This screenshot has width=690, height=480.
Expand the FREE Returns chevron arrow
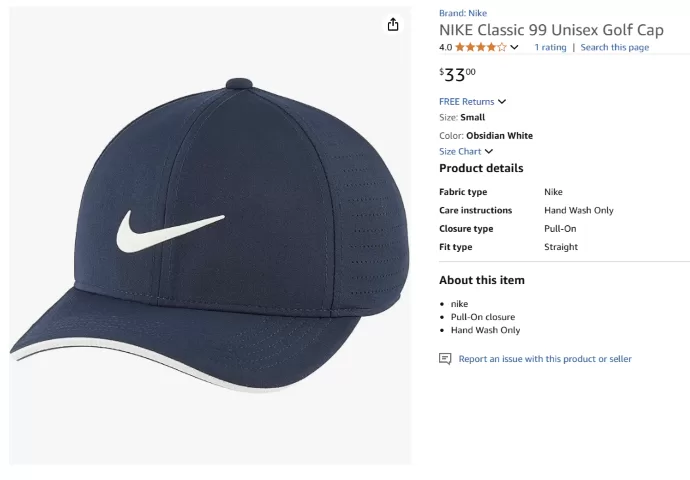click(x=502, y=102)
